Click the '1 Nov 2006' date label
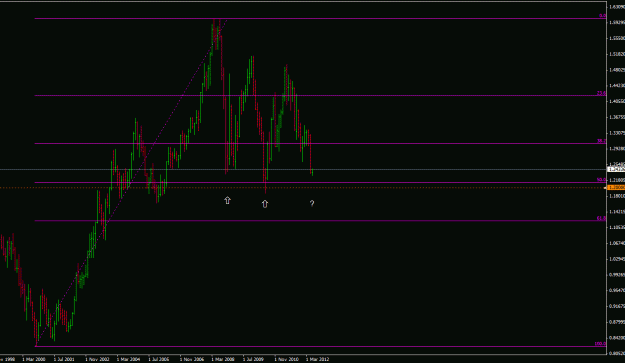Viewport: 625px width, 363px height. tap(192, 359)
